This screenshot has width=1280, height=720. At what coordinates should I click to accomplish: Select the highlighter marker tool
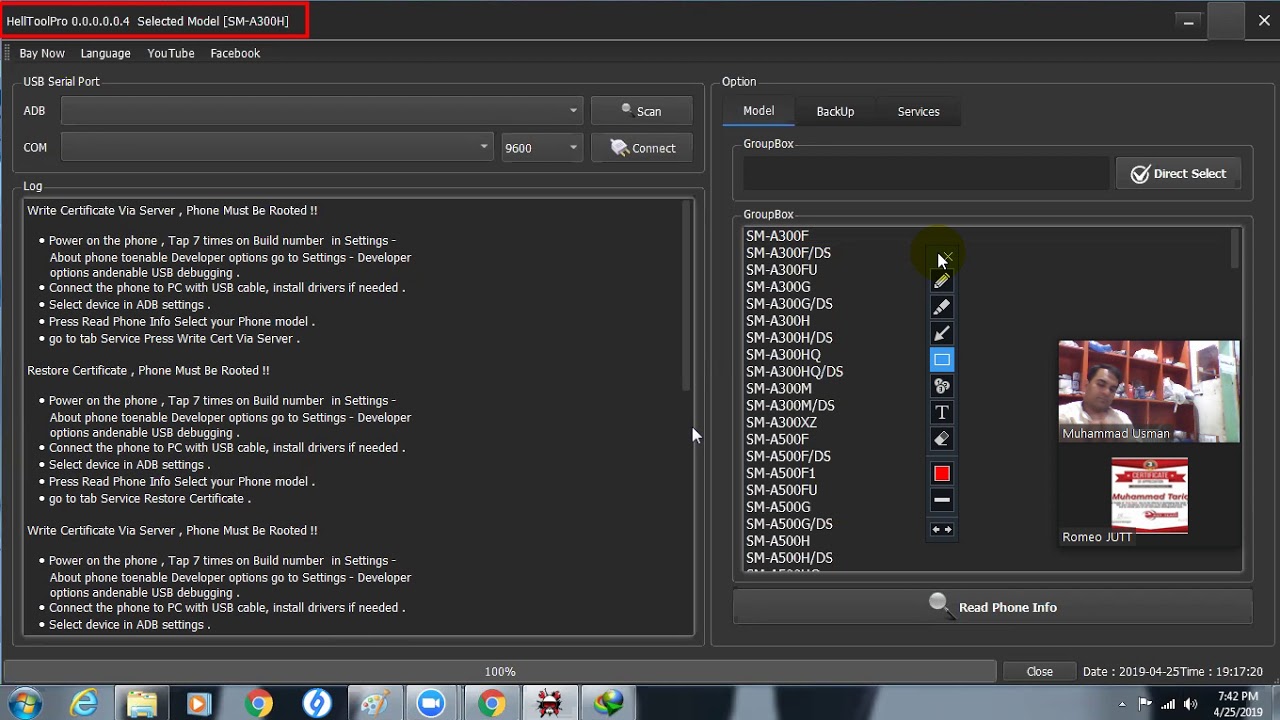(x=942, y=307)
